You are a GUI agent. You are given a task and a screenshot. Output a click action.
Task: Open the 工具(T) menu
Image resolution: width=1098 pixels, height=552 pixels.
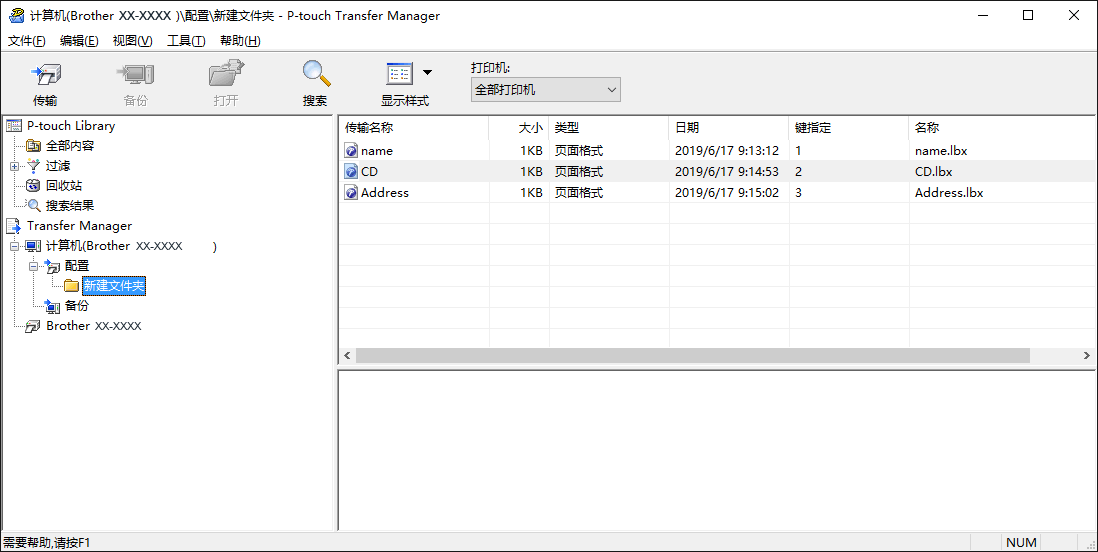point(186,41)
